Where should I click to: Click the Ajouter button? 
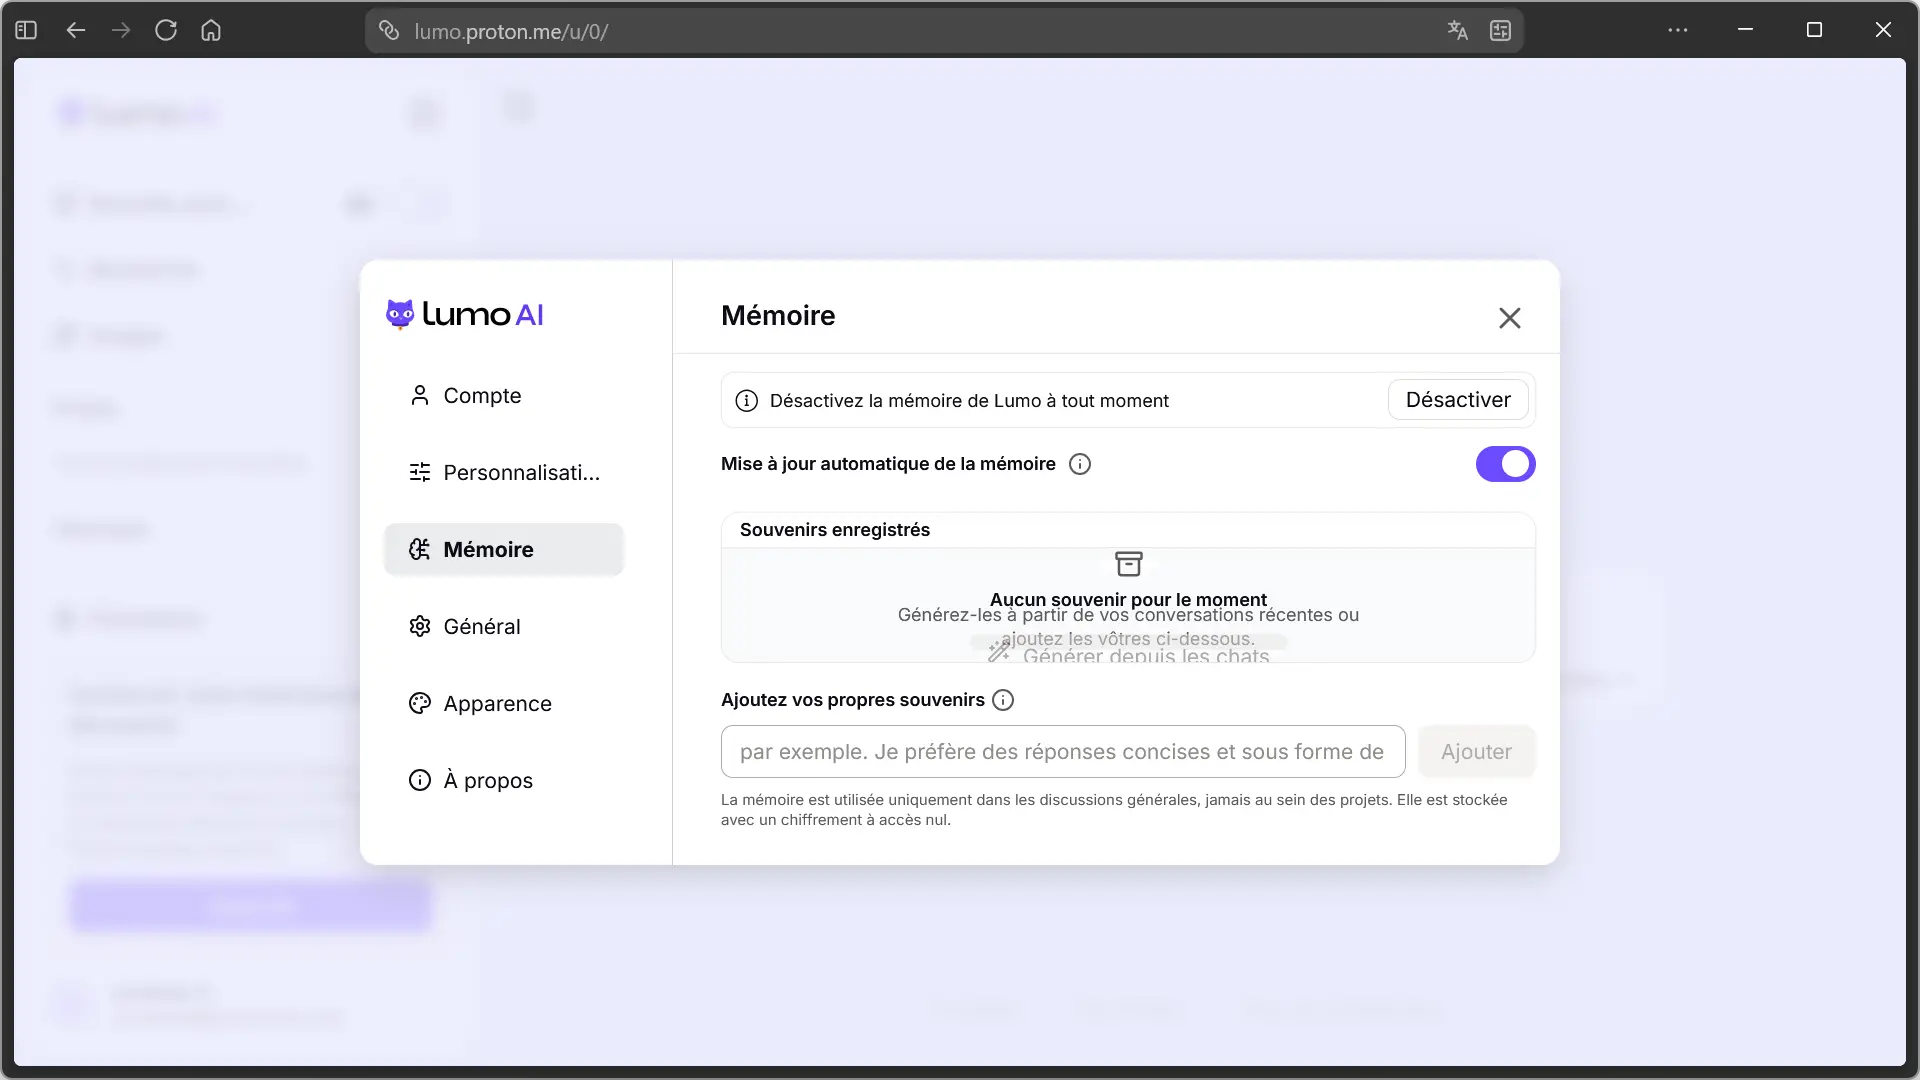click(x=1476, y=752)
